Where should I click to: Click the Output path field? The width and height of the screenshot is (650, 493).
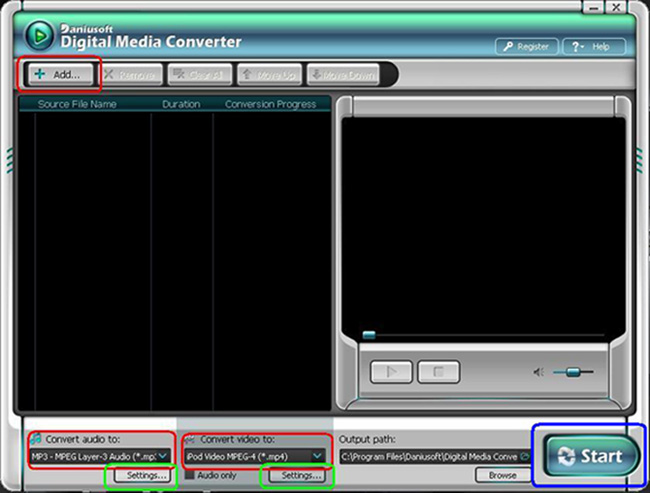(428, 456)
